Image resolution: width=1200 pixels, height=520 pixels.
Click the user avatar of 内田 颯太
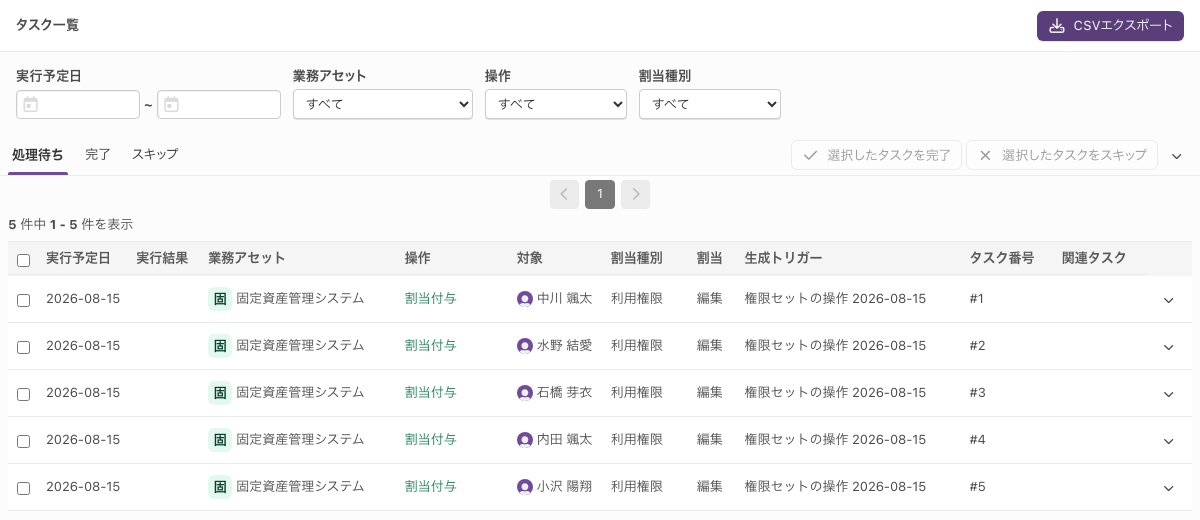coord(525,440)
